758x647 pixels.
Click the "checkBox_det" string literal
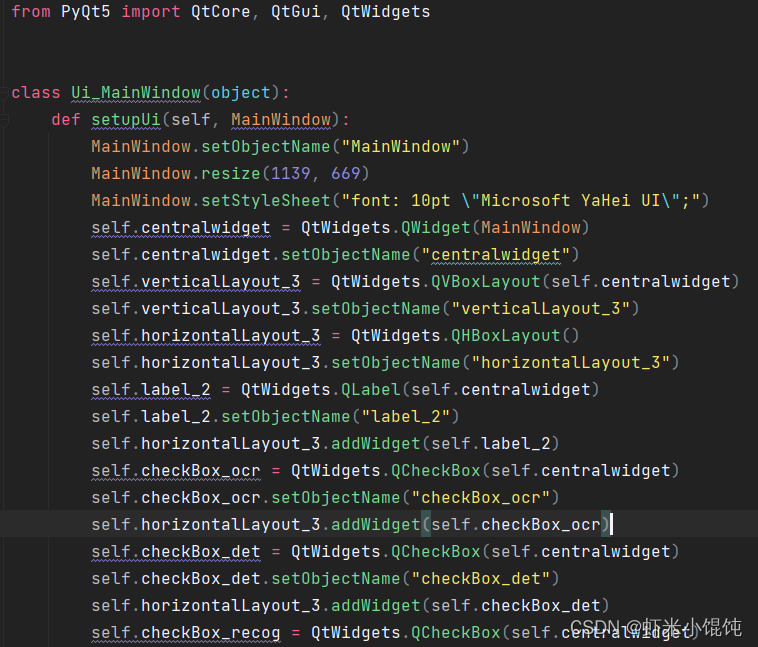(481, 580)
